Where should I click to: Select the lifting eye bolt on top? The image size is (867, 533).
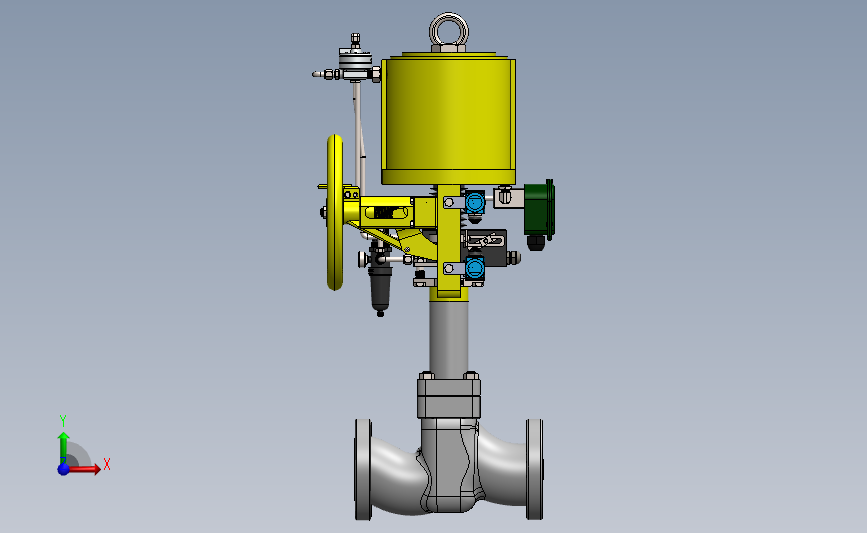pos(449,32)
